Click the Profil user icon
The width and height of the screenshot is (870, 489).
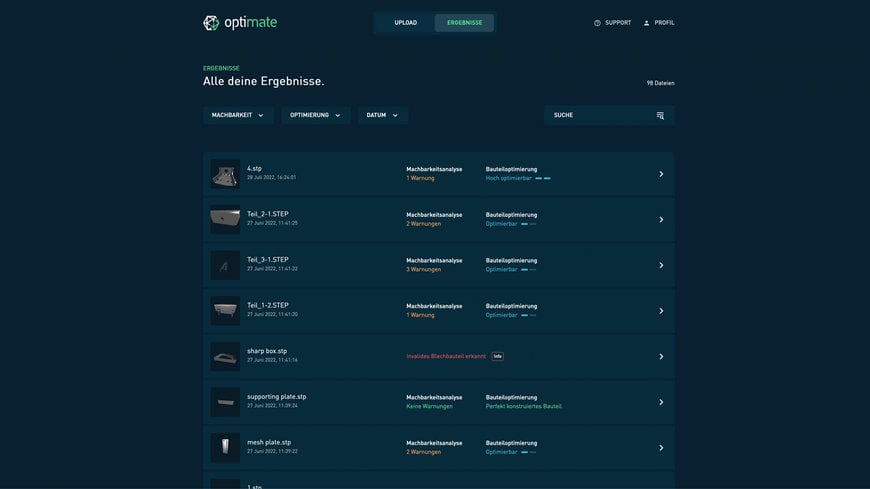point(646,23)
